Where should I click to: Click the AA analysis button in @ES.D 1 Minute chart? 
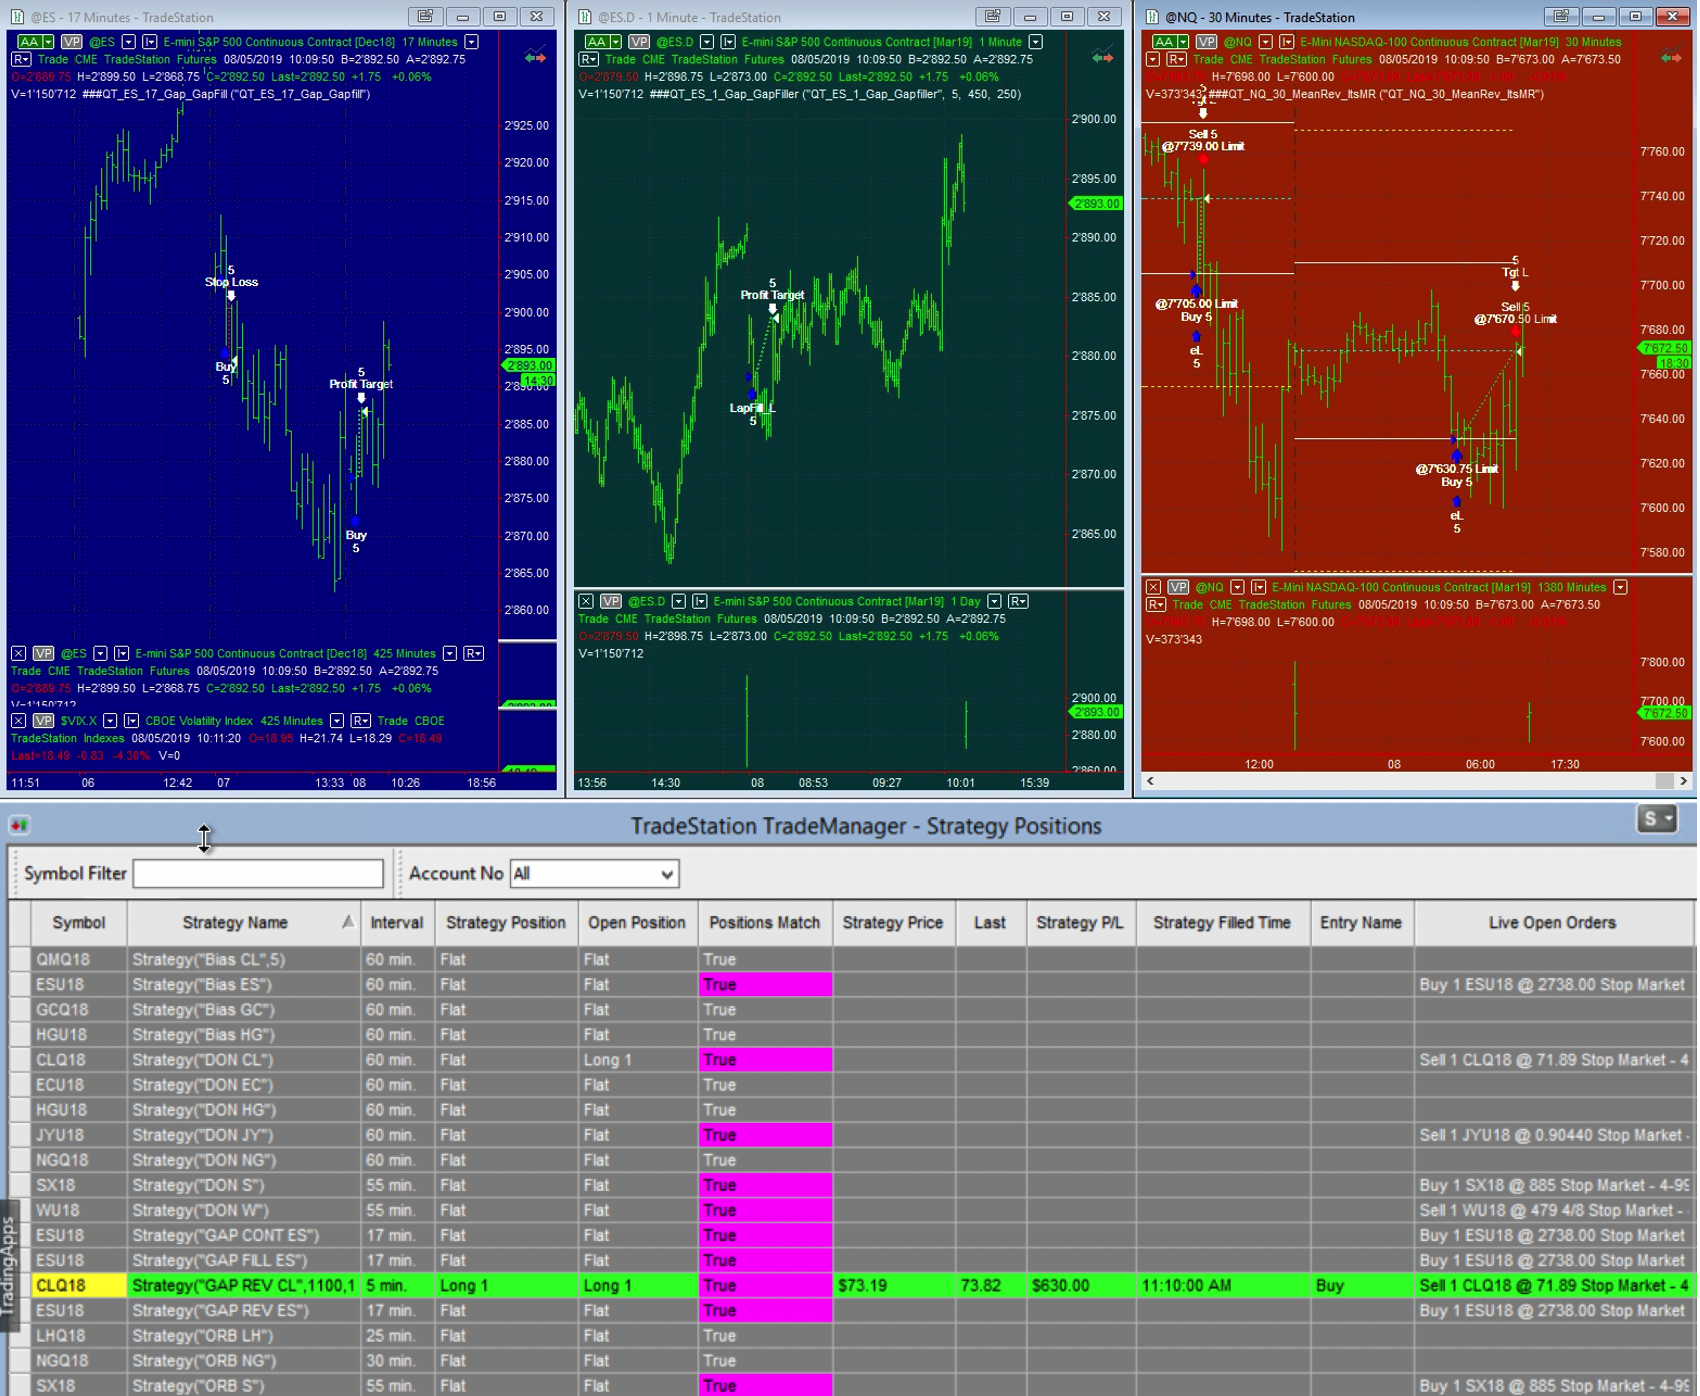click(602, 42)
